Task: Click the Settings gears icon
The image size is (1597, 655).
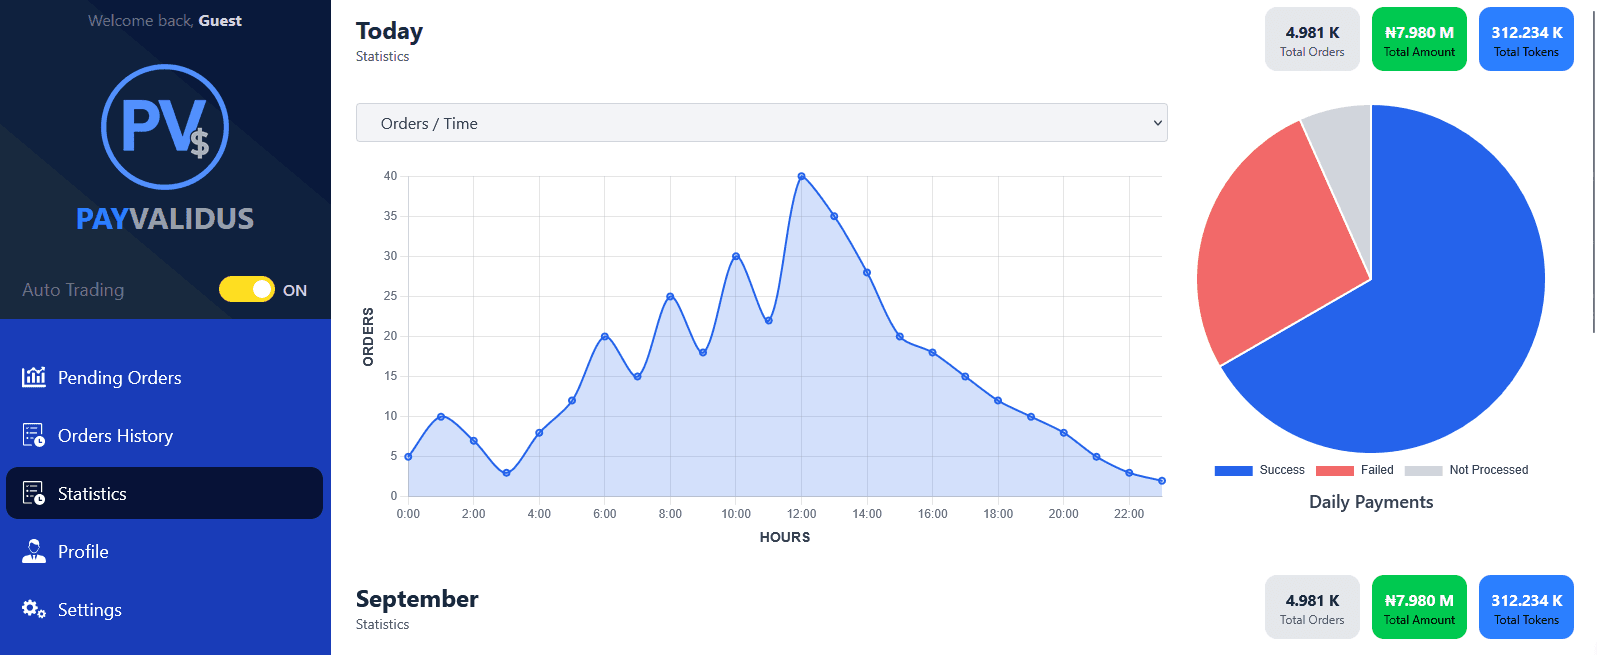Action: pos(34,609)
